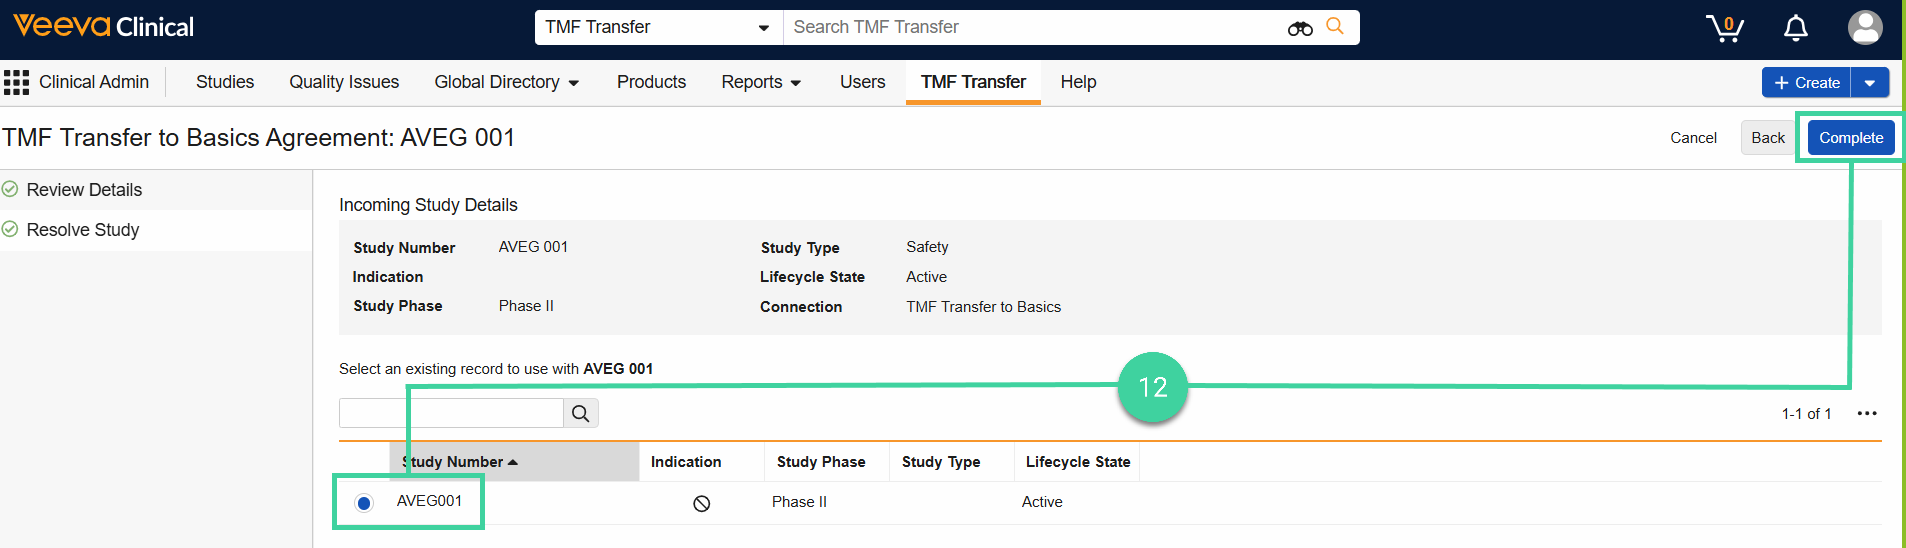Open the Users tab
Image resolution: width=1906 pixels, height=548 pixels.
(x=862, y=82)
